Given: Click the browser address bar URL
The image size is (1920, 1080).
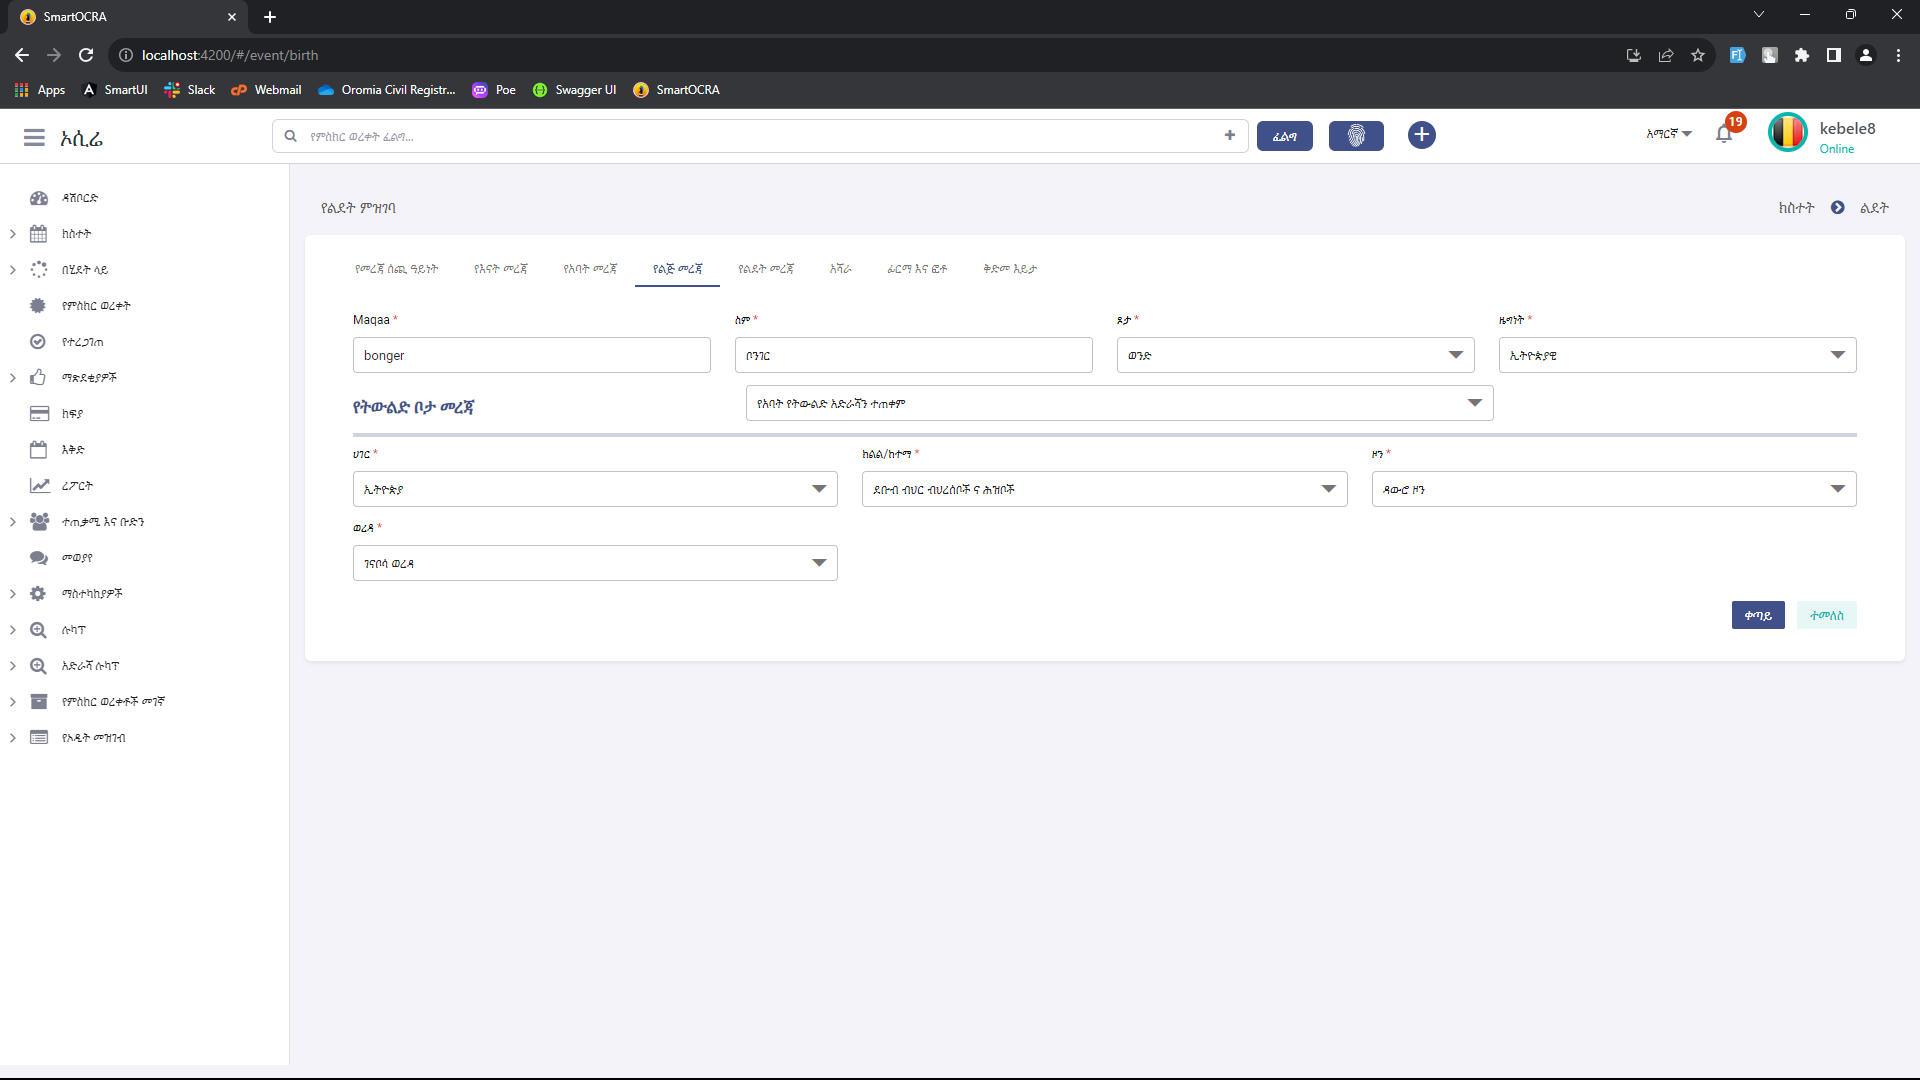Looking at the screenshot, I should click(x=230, y=55).
